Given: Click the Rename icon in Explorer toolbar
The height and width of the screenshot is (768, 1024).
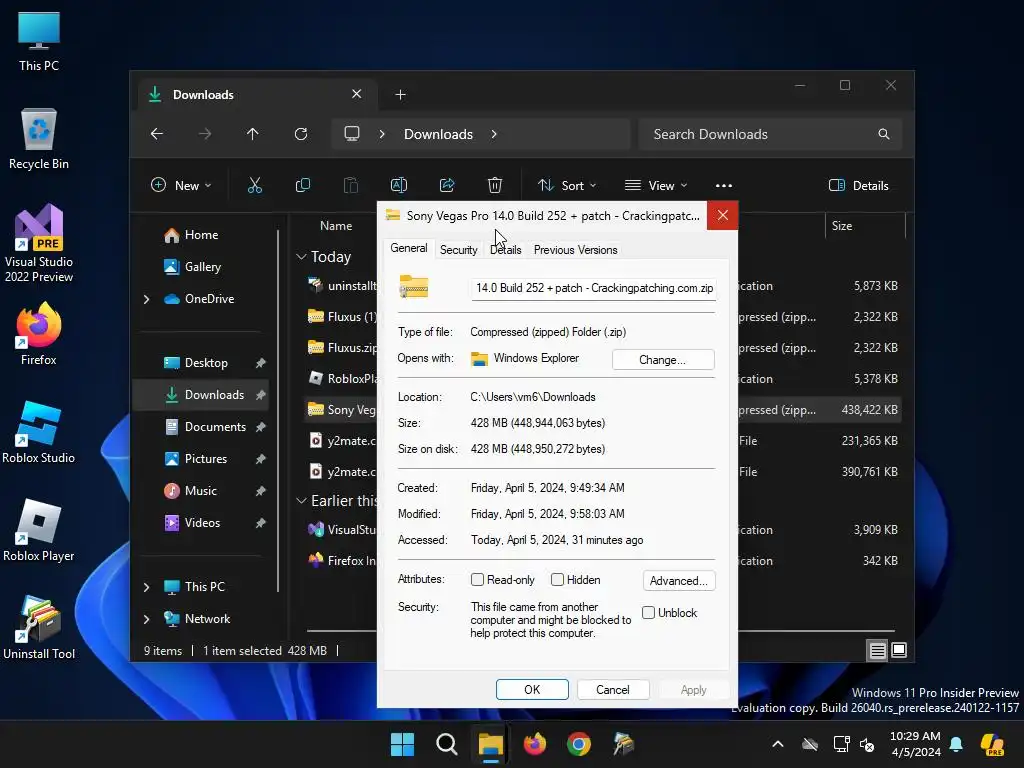Looking at the screenshot, I should 398,185.
